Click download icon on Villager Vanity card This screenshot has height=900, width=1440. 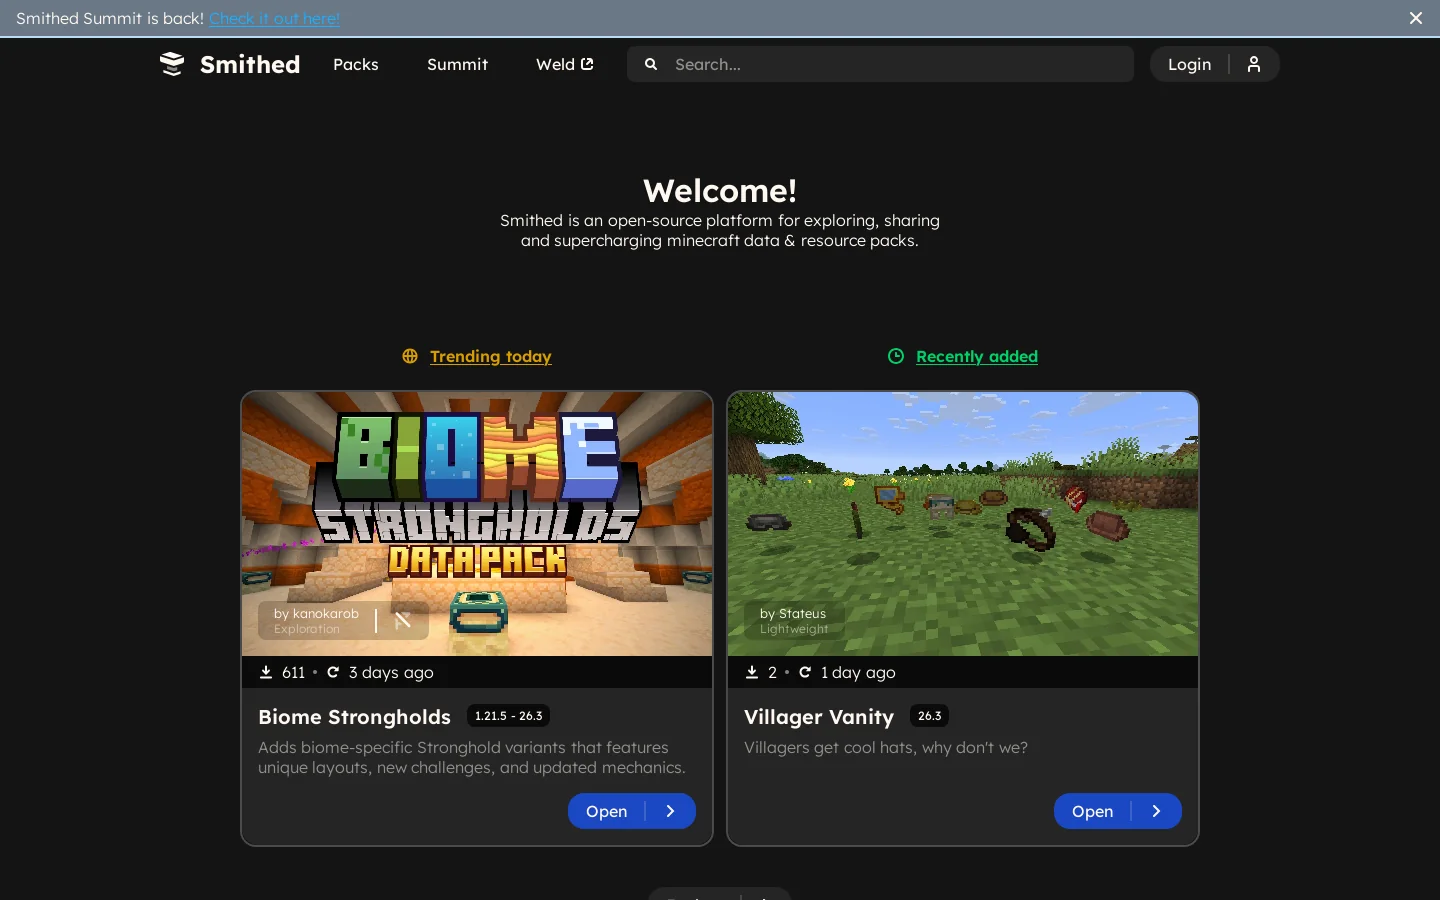click(752, 672)
